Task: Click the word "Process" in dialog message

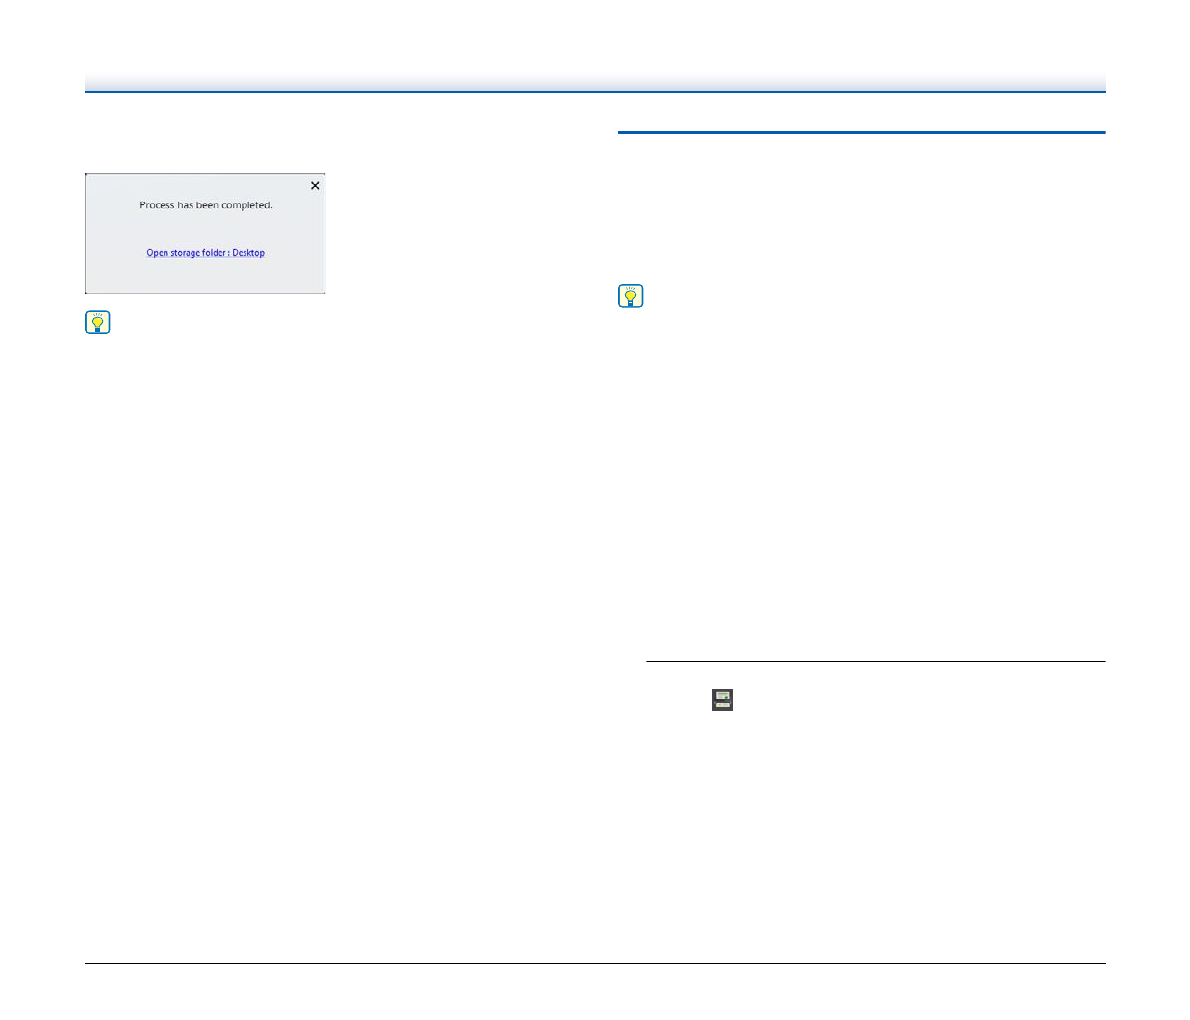Action: [x=157, y=205]
